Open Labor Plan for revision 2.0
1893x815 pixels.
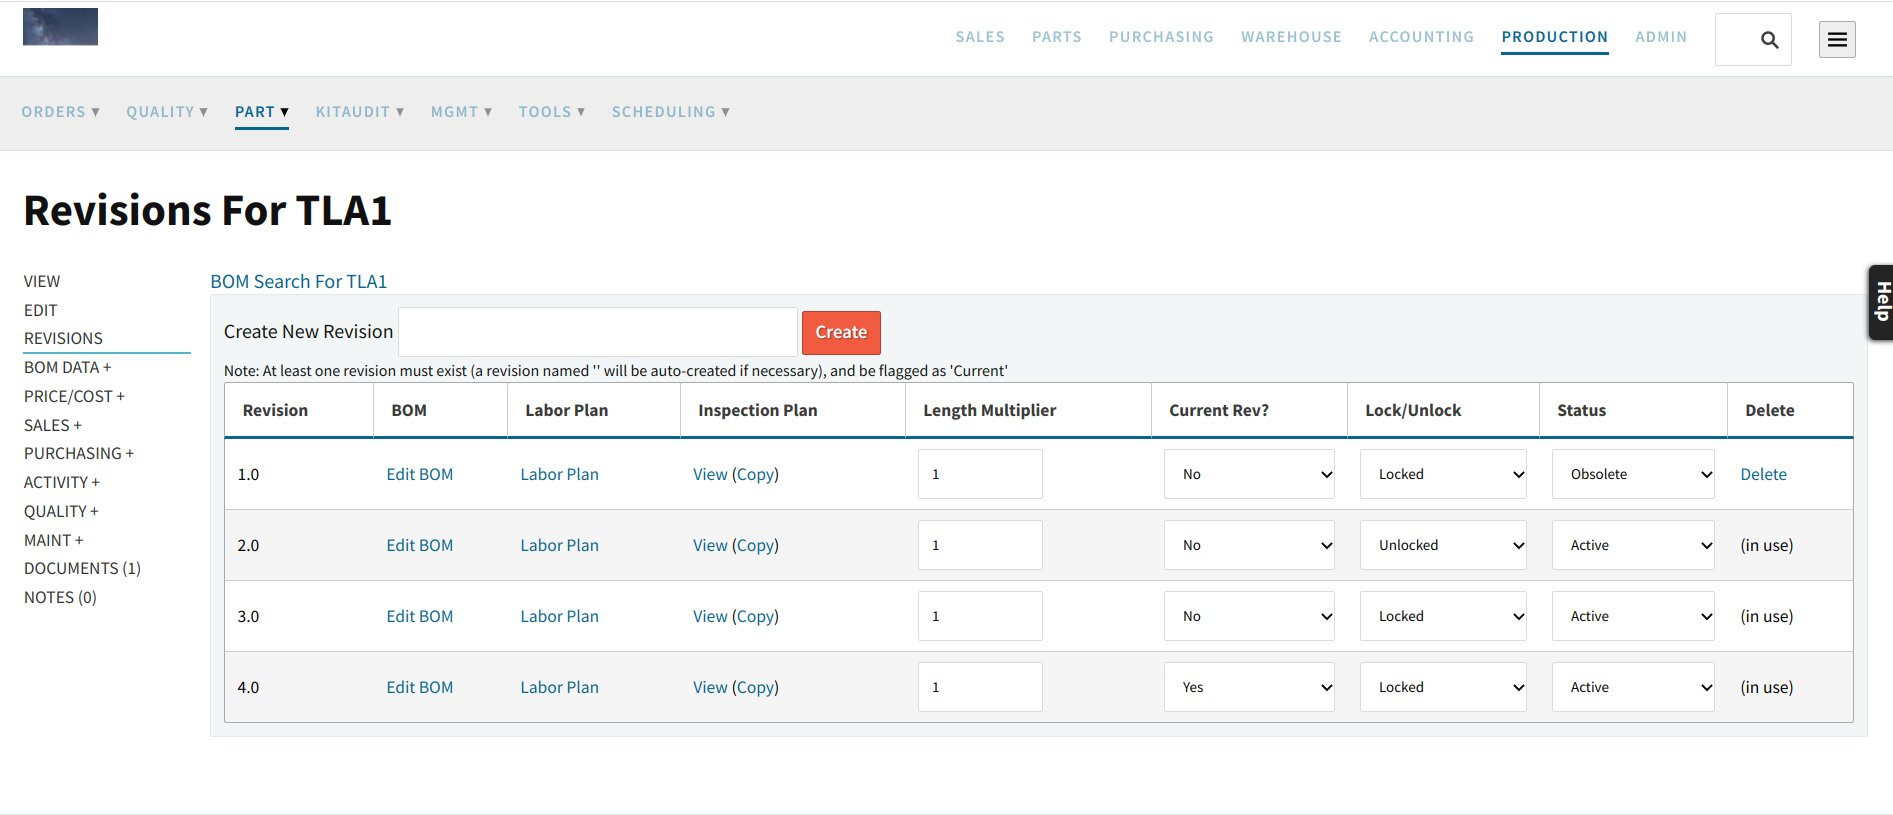point(559,545)
